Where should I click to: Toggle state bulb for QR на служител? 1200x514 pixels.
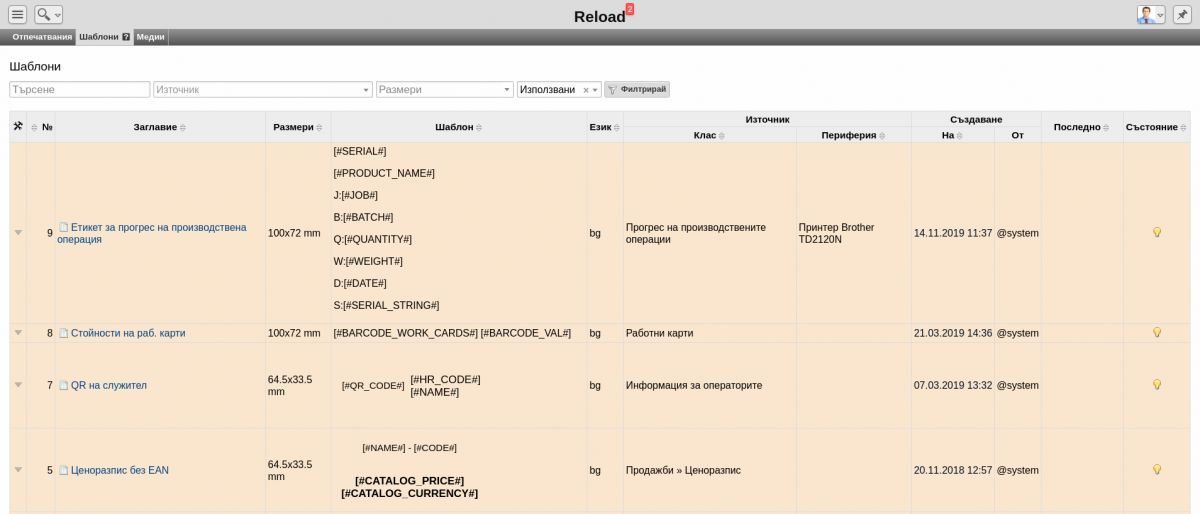(1157, 384)
